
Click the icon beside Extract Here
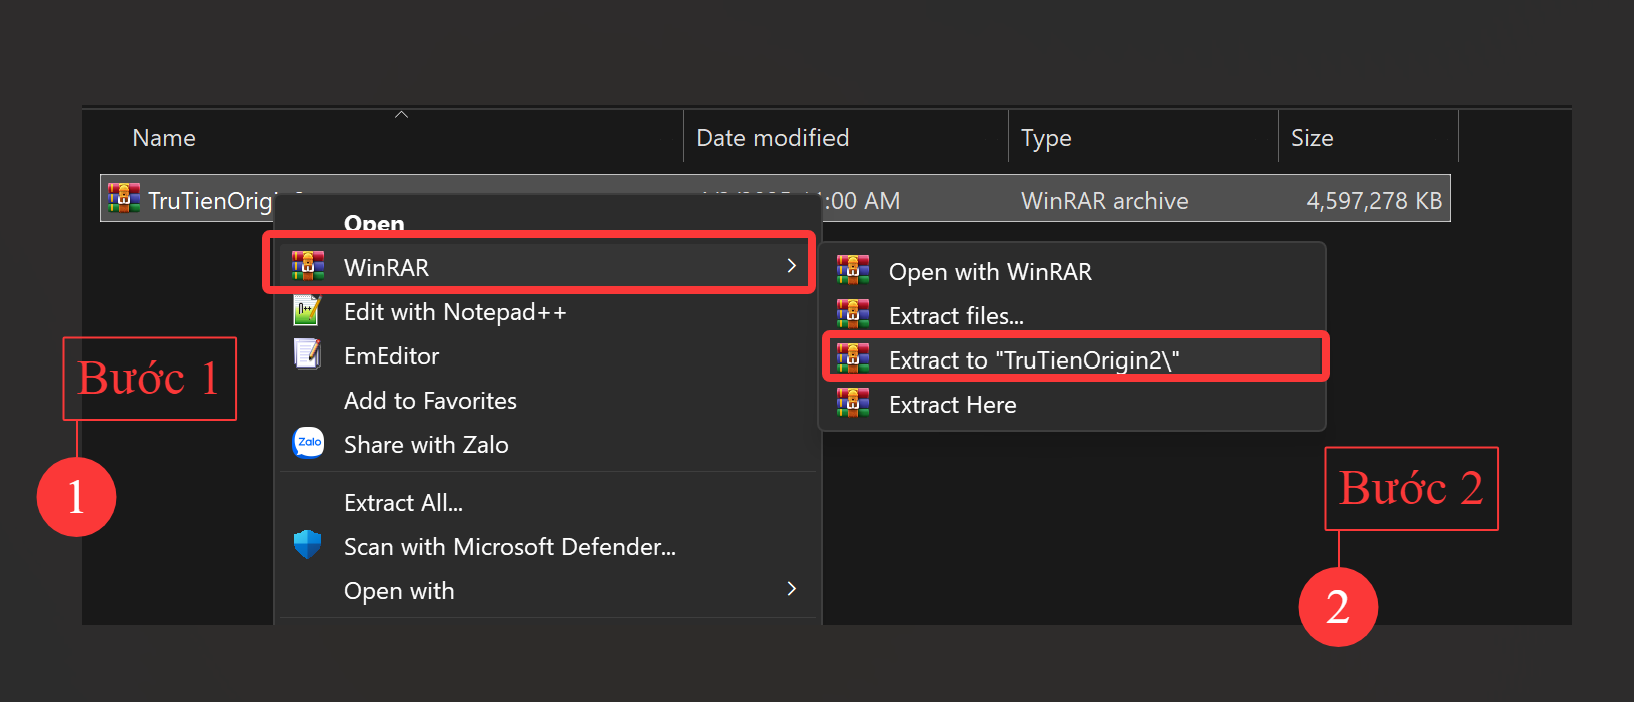[x=853, y=403]
